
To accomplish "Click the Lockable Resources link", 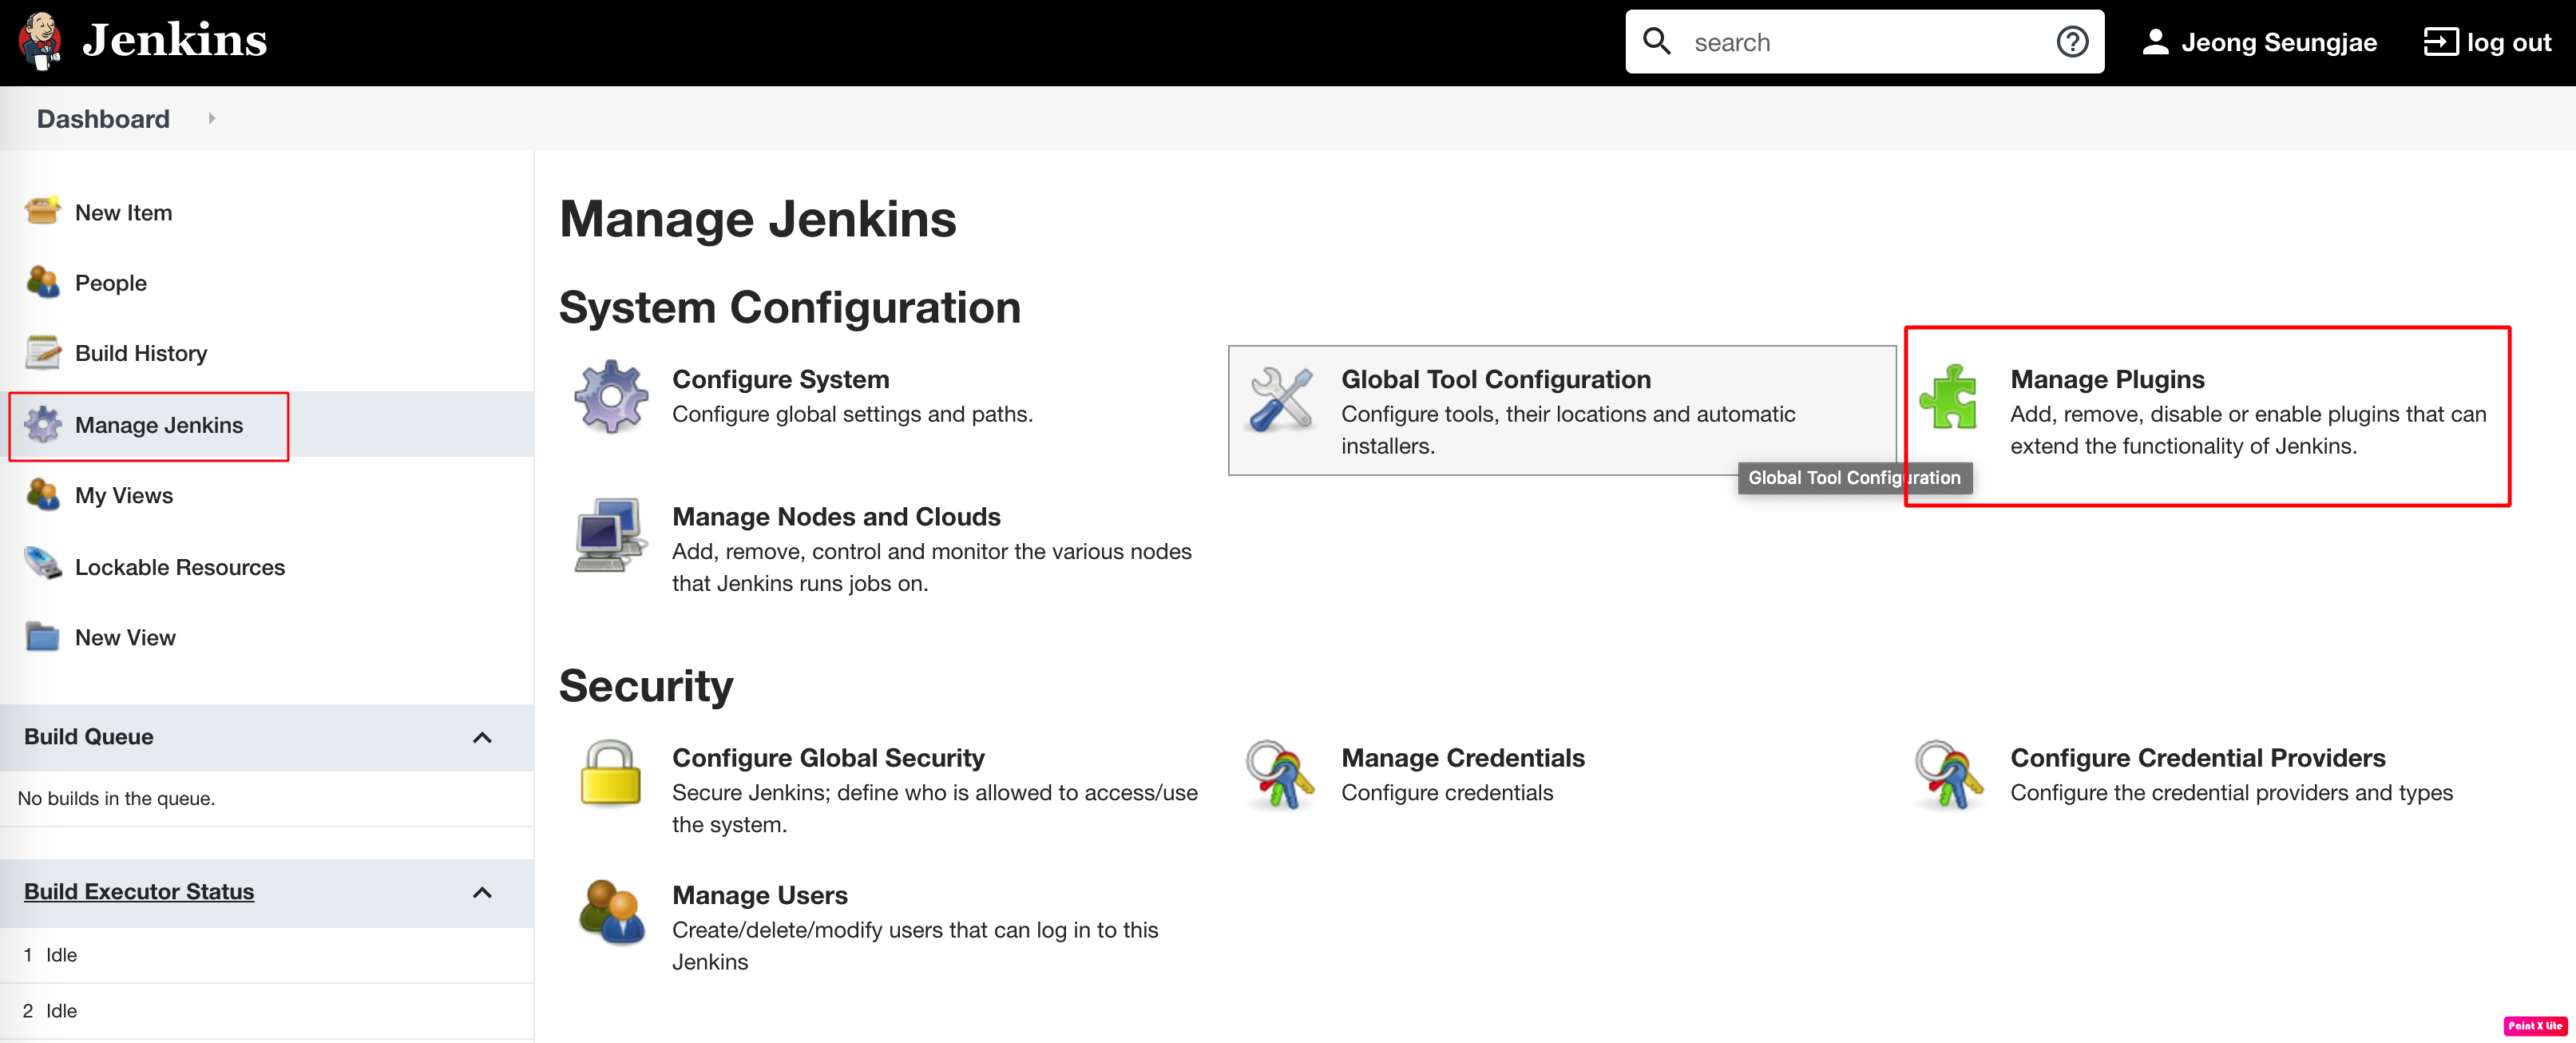I will (x=179, y=565).
